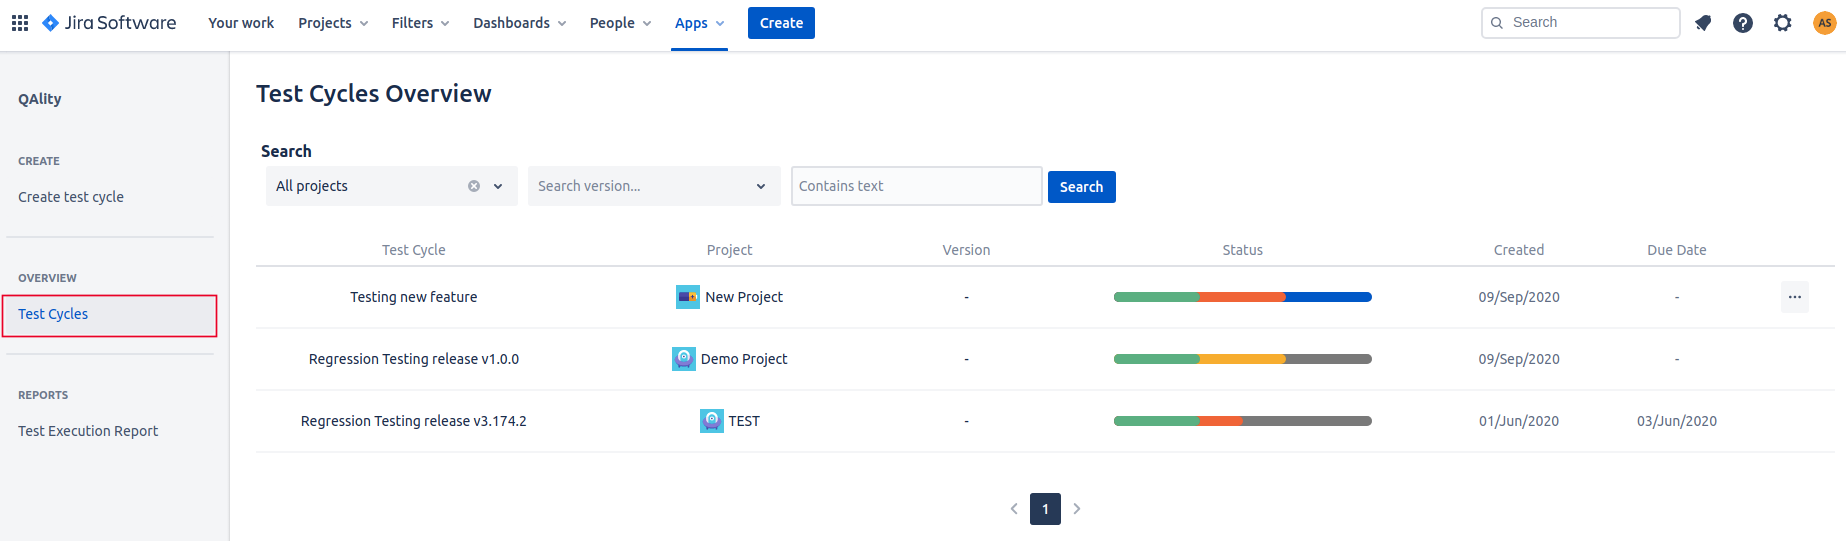The image size is (1846, 541).
Task: Click the TEST project avatar icon
Action: 712,421
